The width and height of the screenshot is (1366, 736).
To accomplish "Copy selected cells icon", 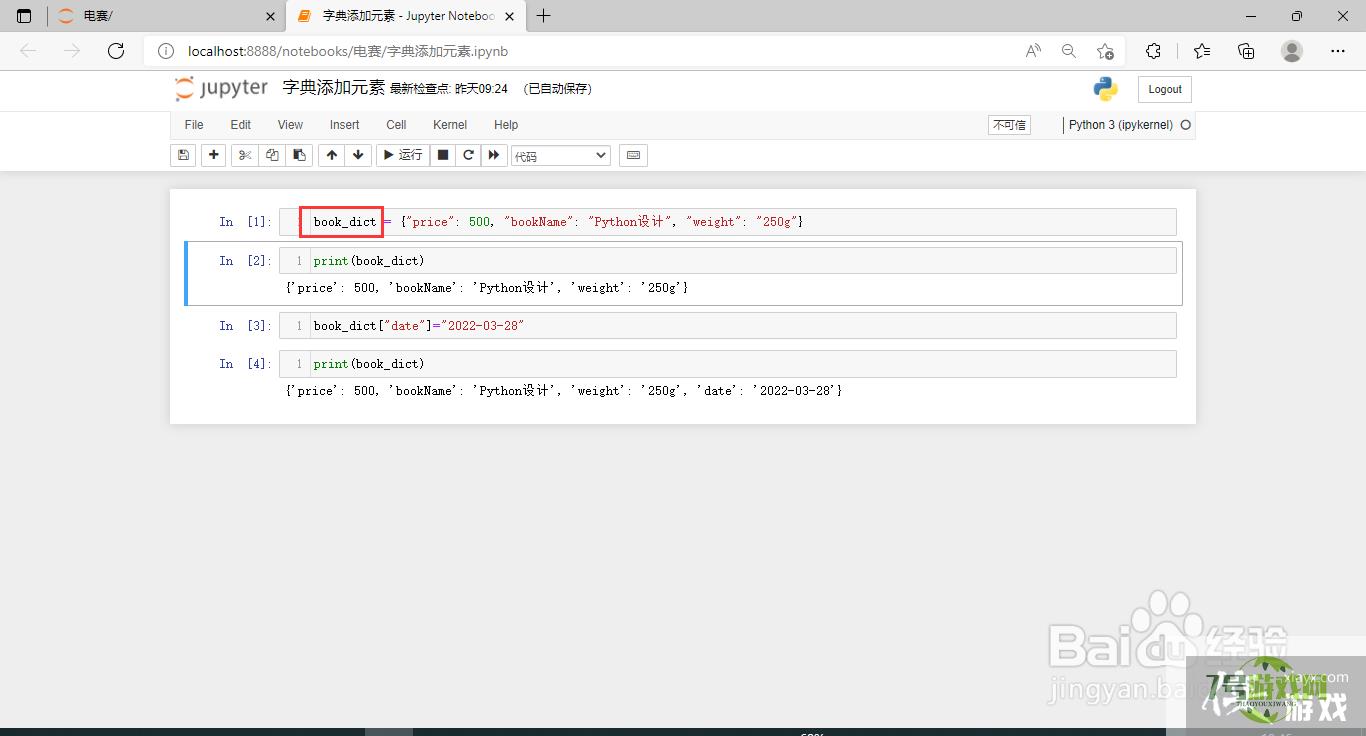I will tap(271, 155).
